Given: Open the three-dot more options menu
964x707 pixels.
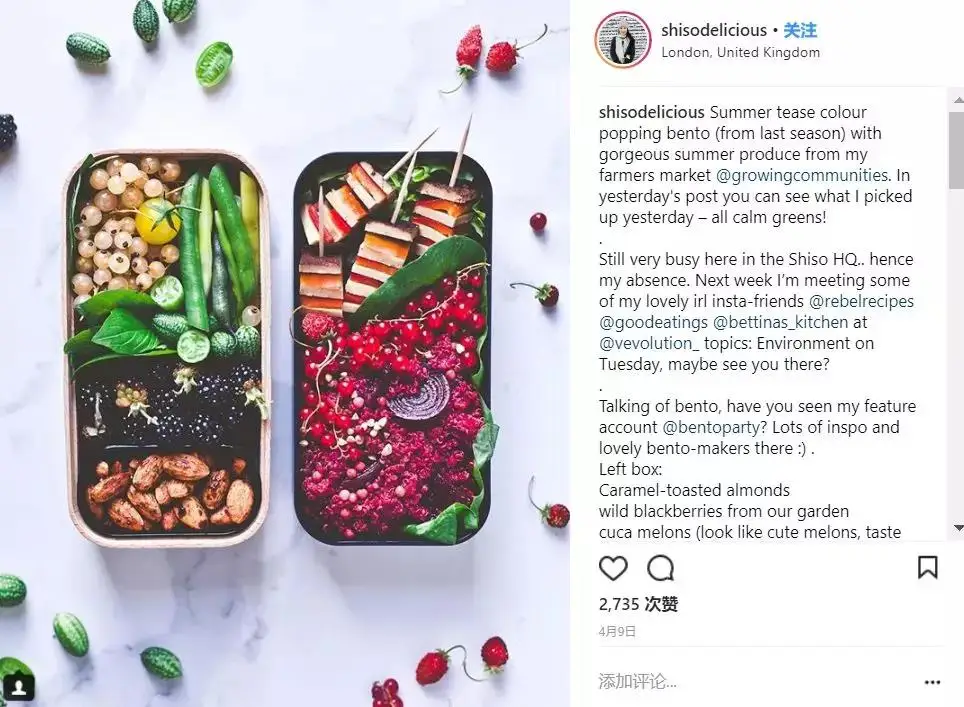Looking at the screenshot, I should point(932,682).
